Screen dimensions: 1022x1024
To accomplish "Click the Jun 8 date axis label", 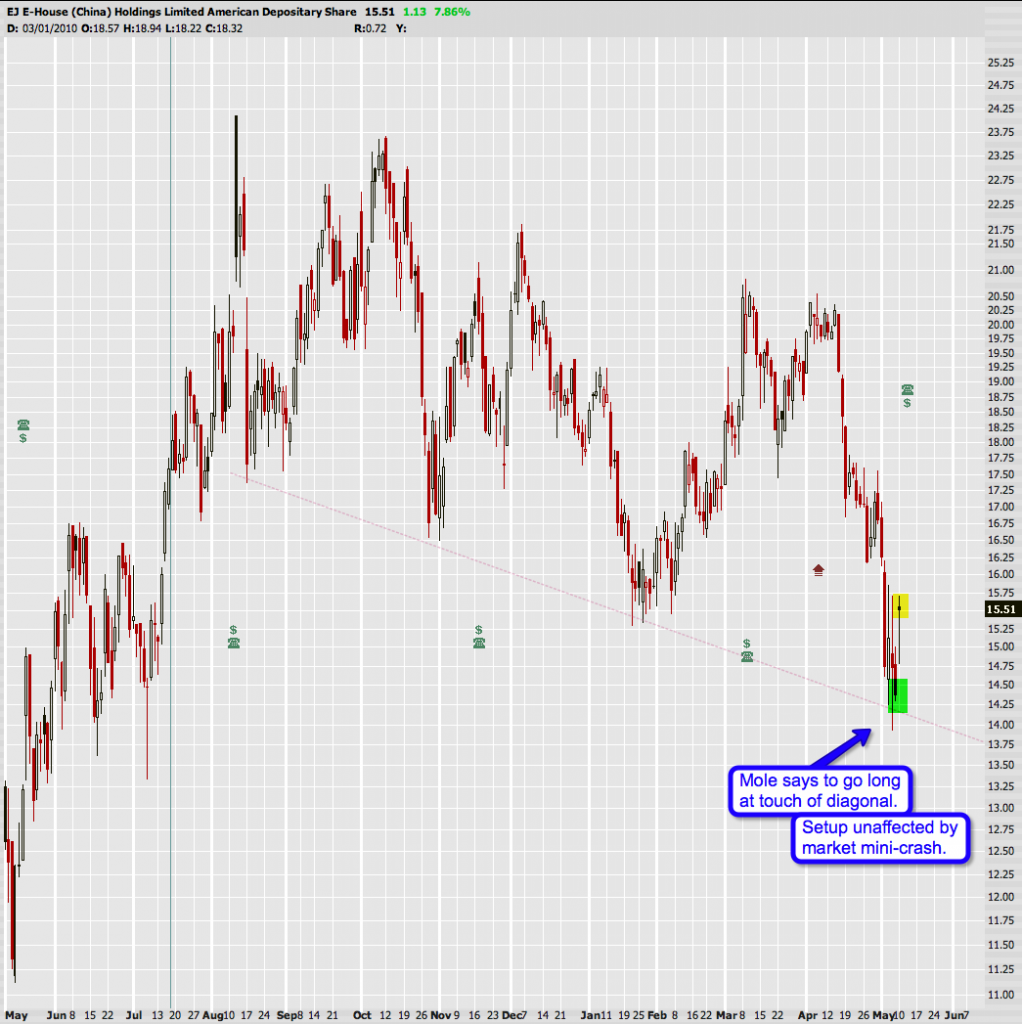I will pyautogui.click(x=61, y=1015).
